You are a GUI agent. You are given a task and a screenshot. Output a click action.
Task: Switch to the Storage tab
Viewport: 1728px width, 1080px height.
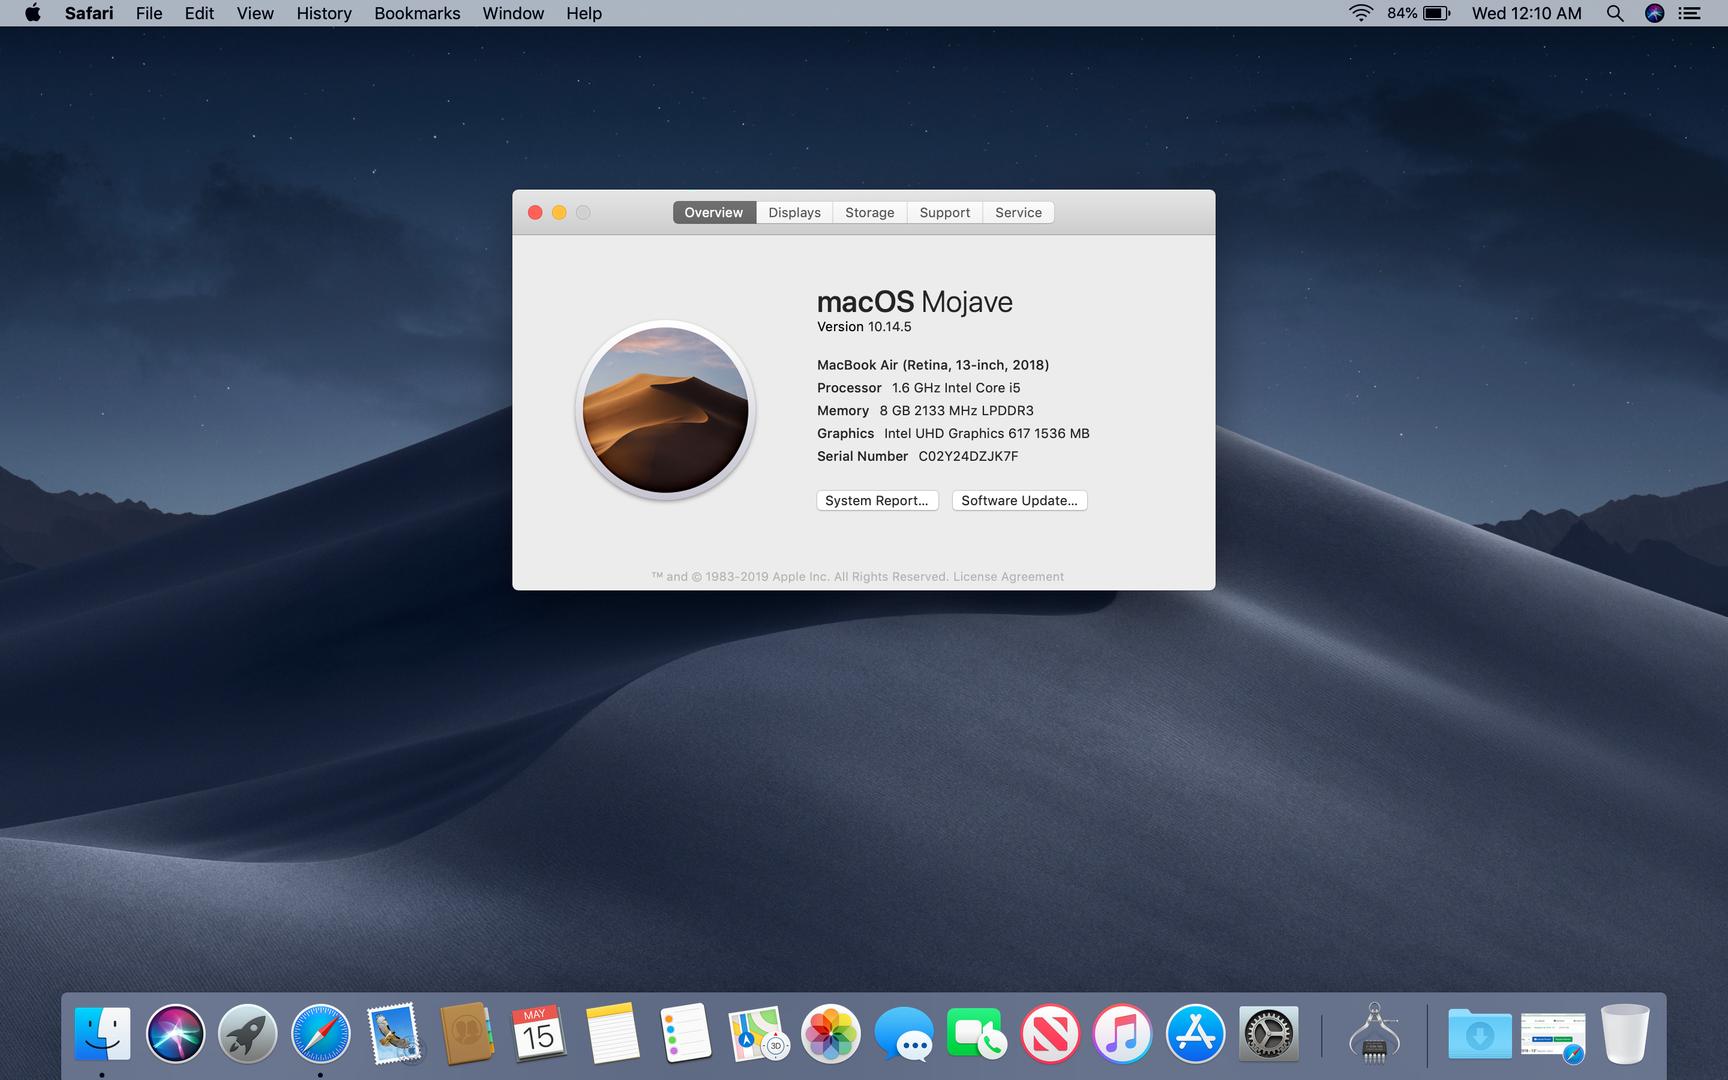pos(869,212)
